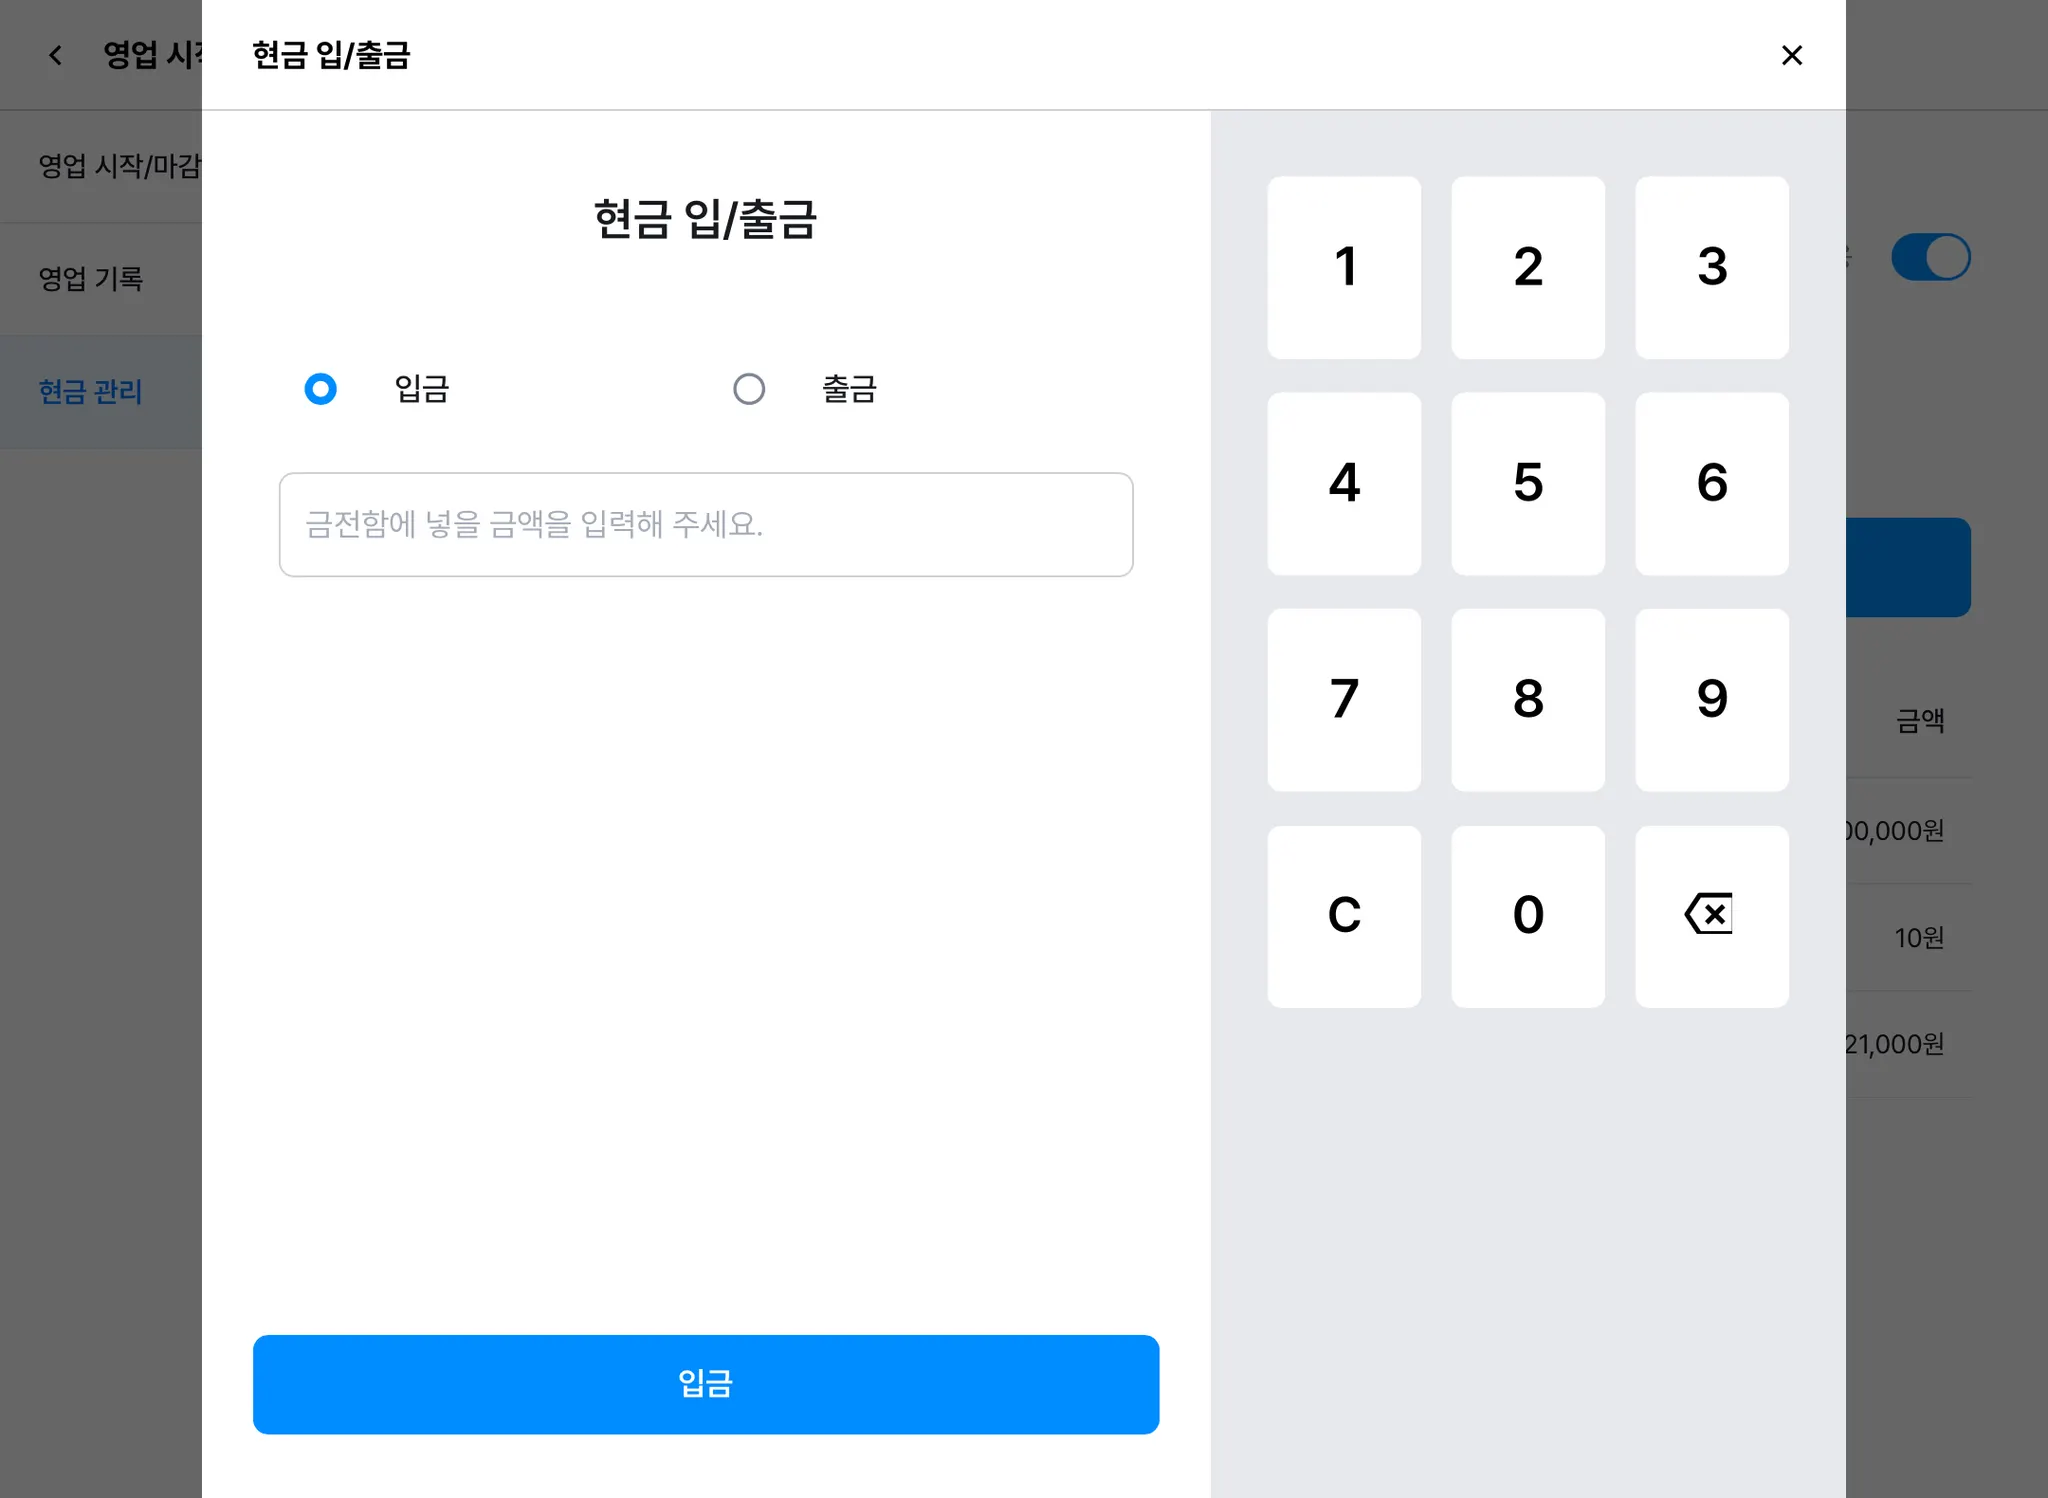The width and height of the screenshot is (2048, 1498).
Task: Click the blue 입금 submit button
Action: [x=706, y=1384]
